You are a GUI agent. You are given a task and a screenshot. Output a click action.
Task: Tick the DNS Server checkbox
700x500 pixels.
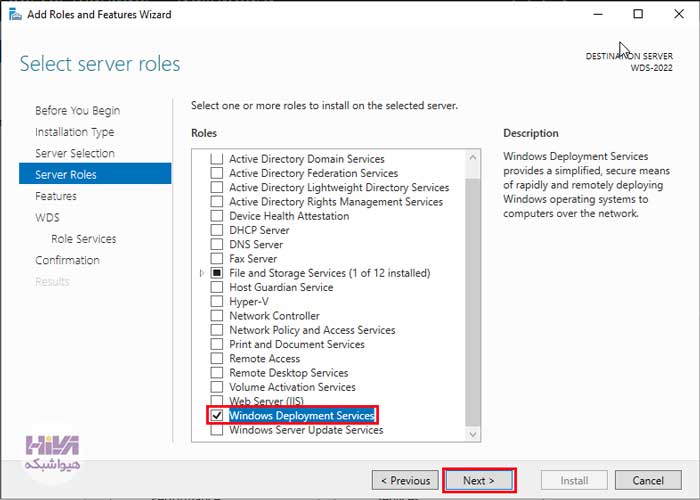(x=217, y=245)
